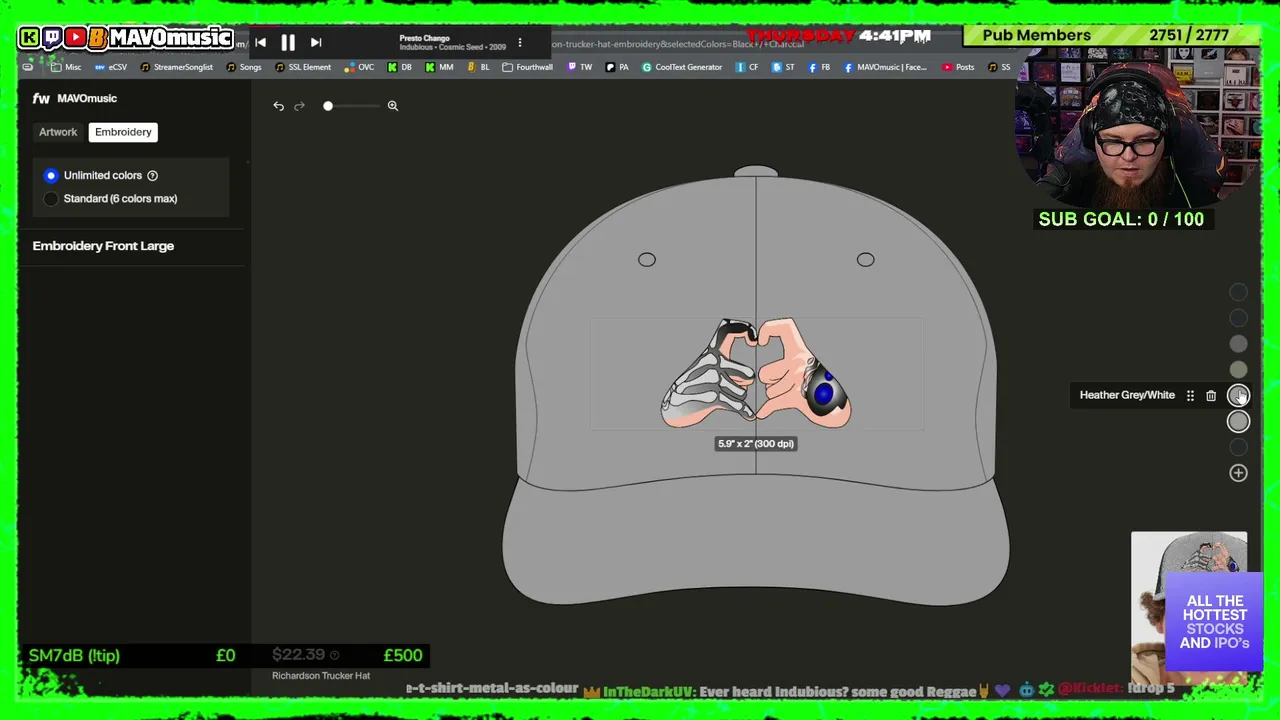Open the SSL Element bookmark

click(x=303, y=67)
